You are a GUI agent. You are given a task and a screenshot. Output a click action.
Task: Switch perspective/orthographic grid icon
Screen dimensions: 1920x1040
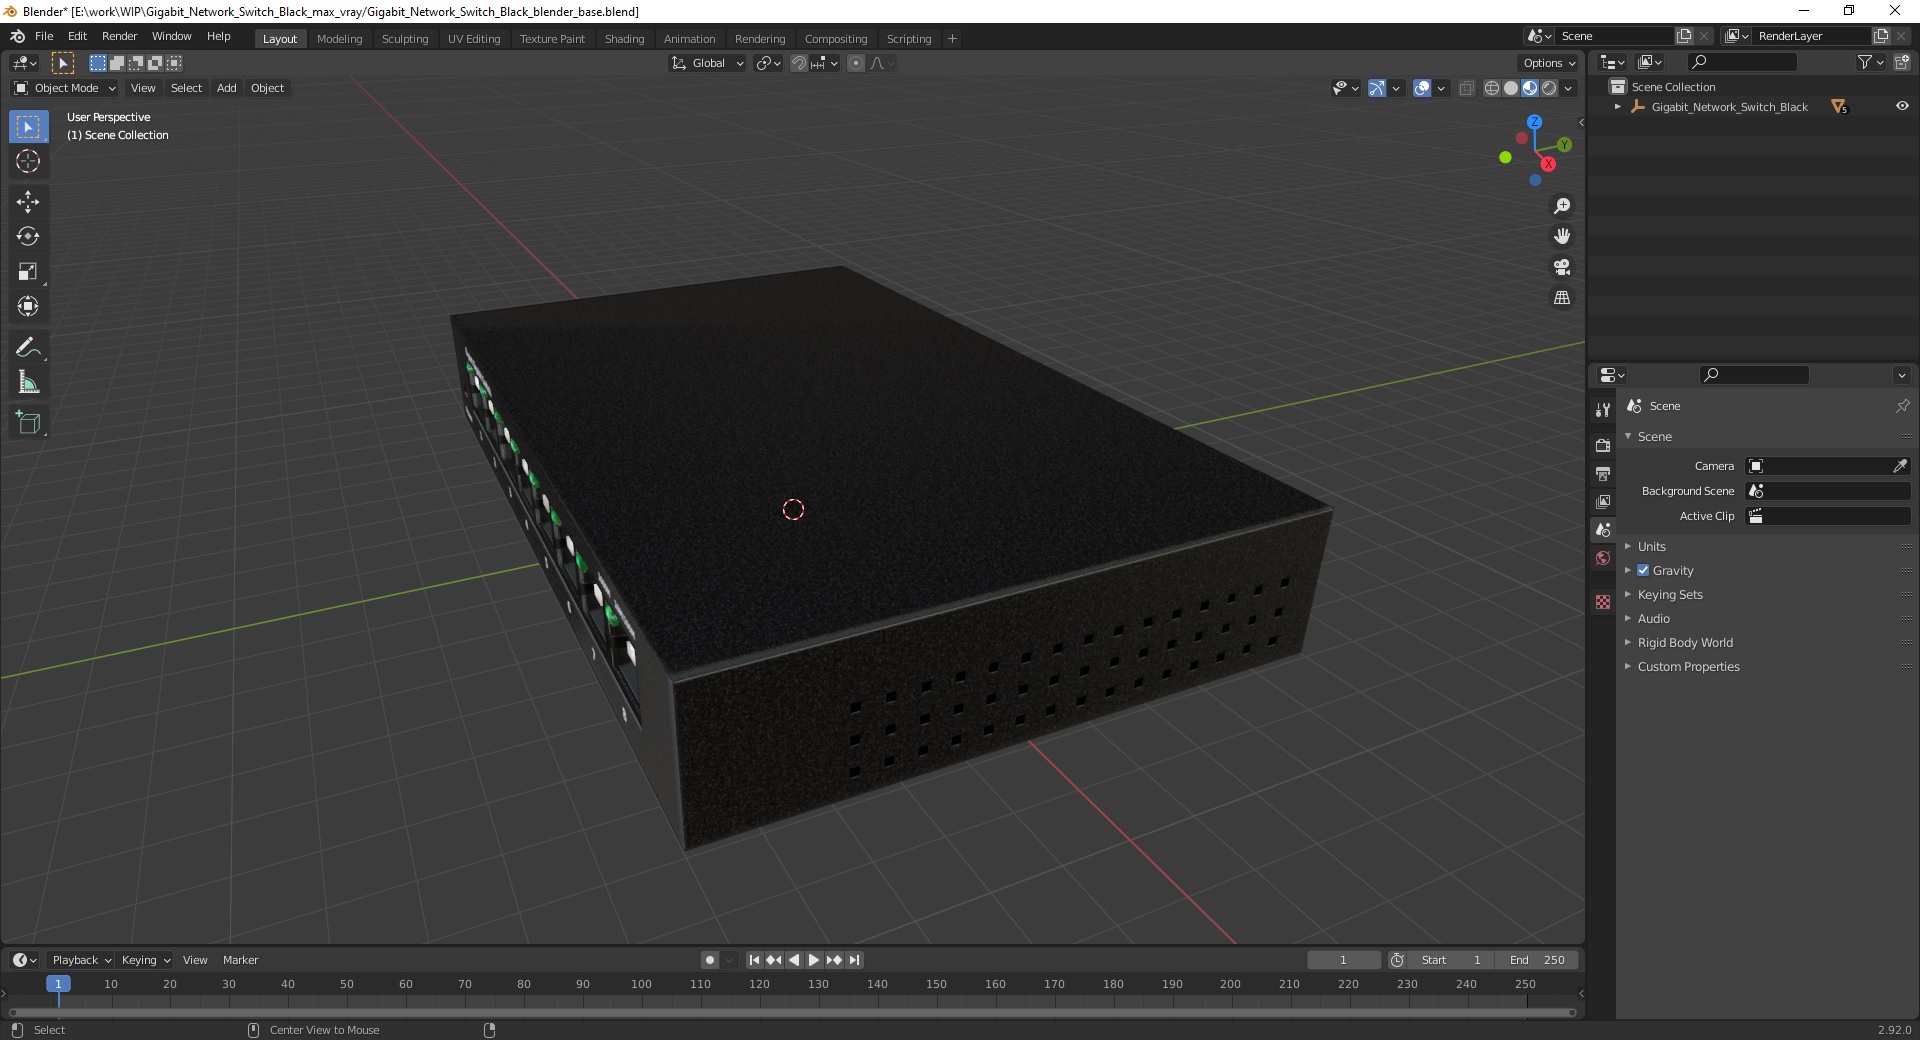1562,298
